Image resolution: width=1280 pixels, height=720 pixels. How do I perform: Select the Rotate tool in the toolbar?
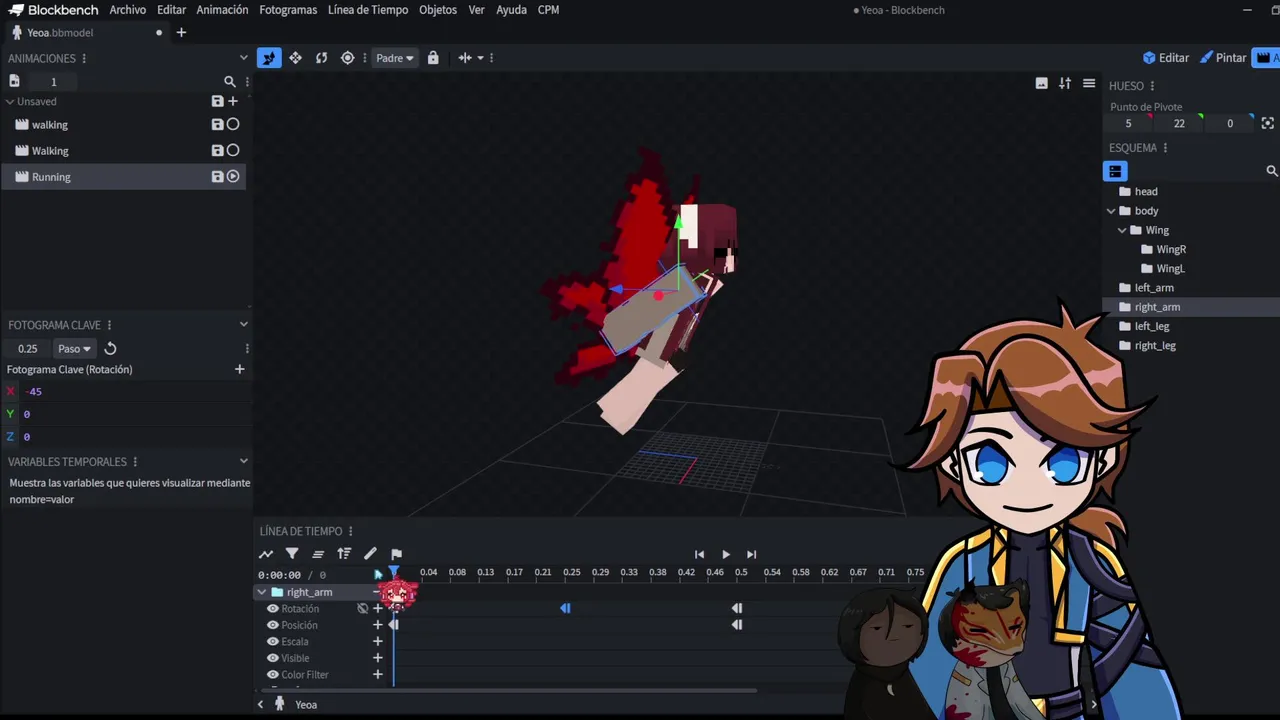(321, 58)
